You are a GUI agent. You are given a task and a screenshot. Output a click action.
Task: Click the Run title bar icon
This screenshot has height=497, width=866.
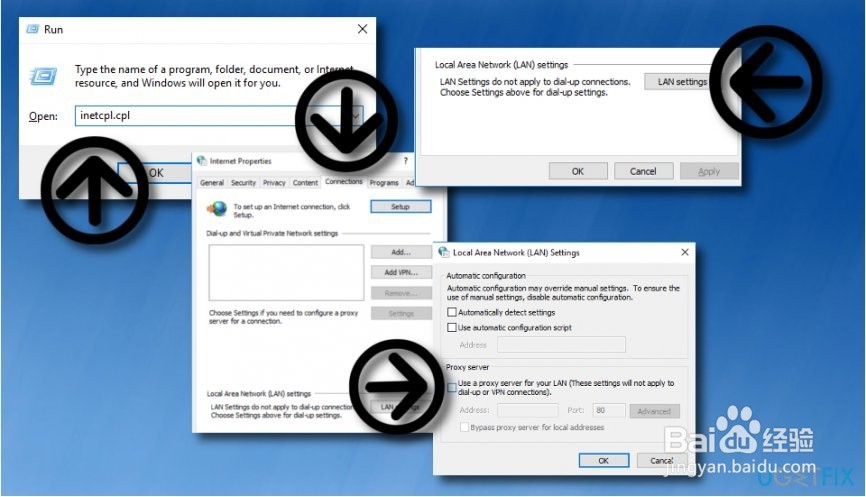click(33, 29)
